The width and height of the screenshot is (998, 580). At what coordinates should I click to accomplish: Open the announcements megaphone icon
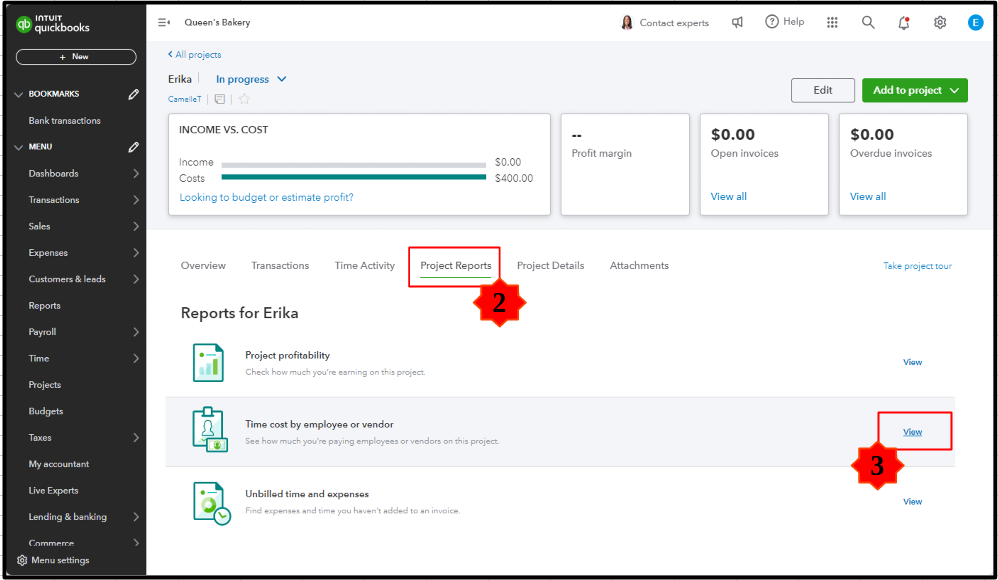point(737,22)
